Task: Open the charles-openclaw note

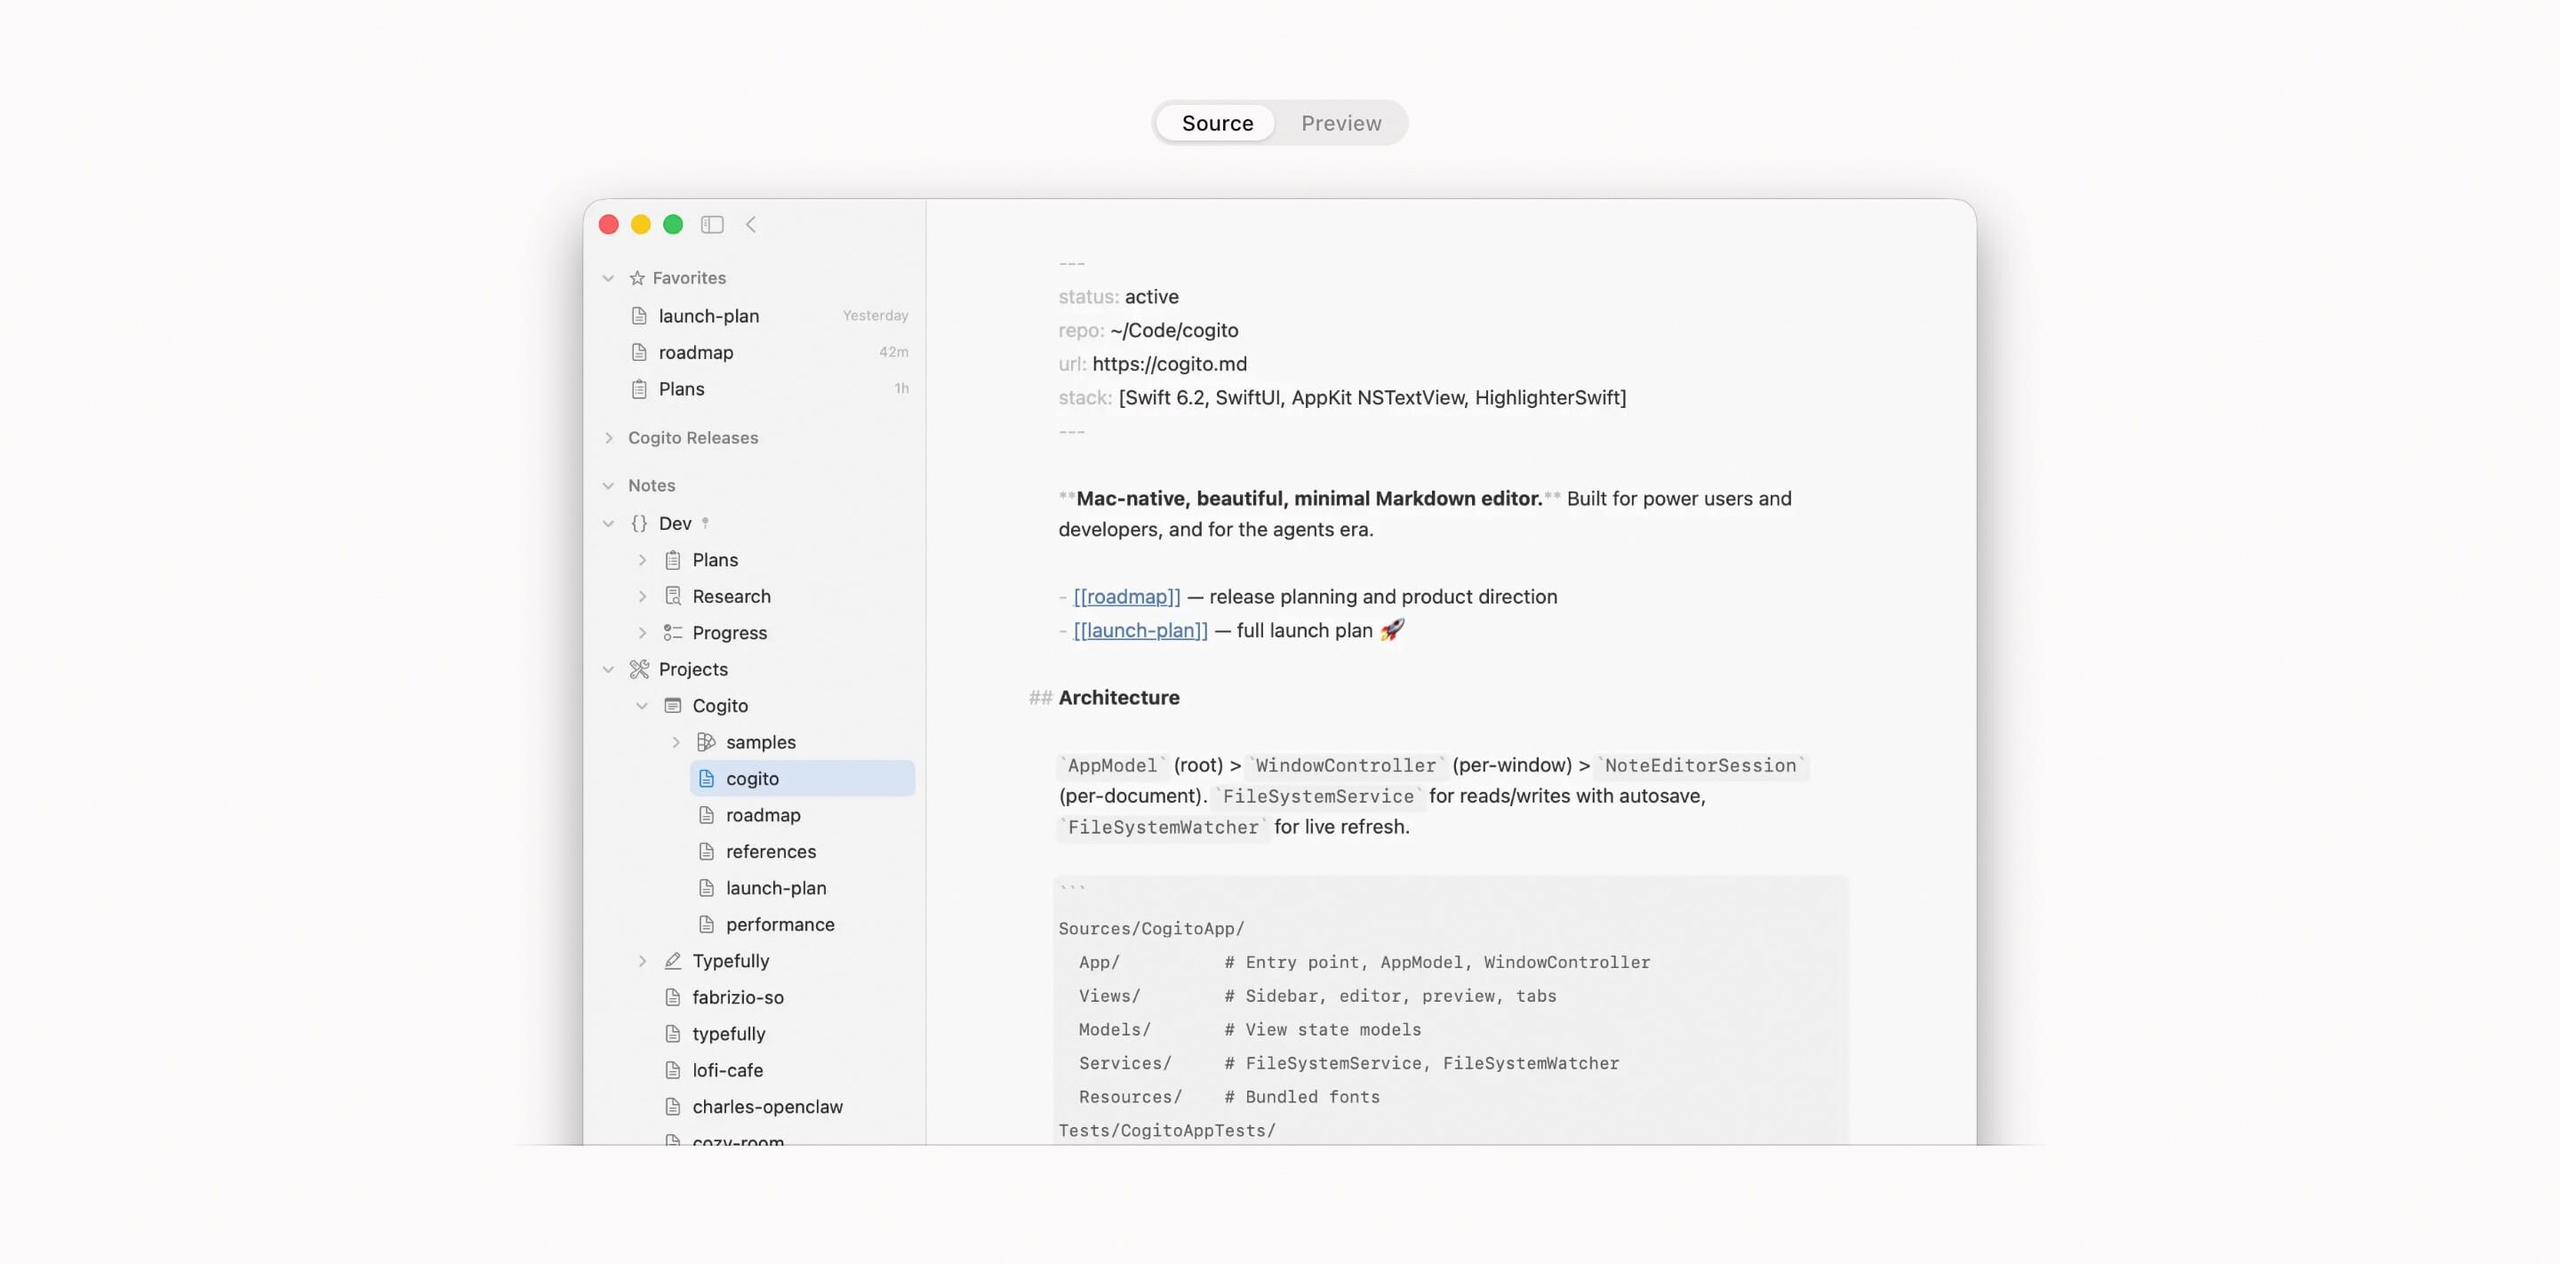Action: pyautogui.click(x=785, y=1107)
